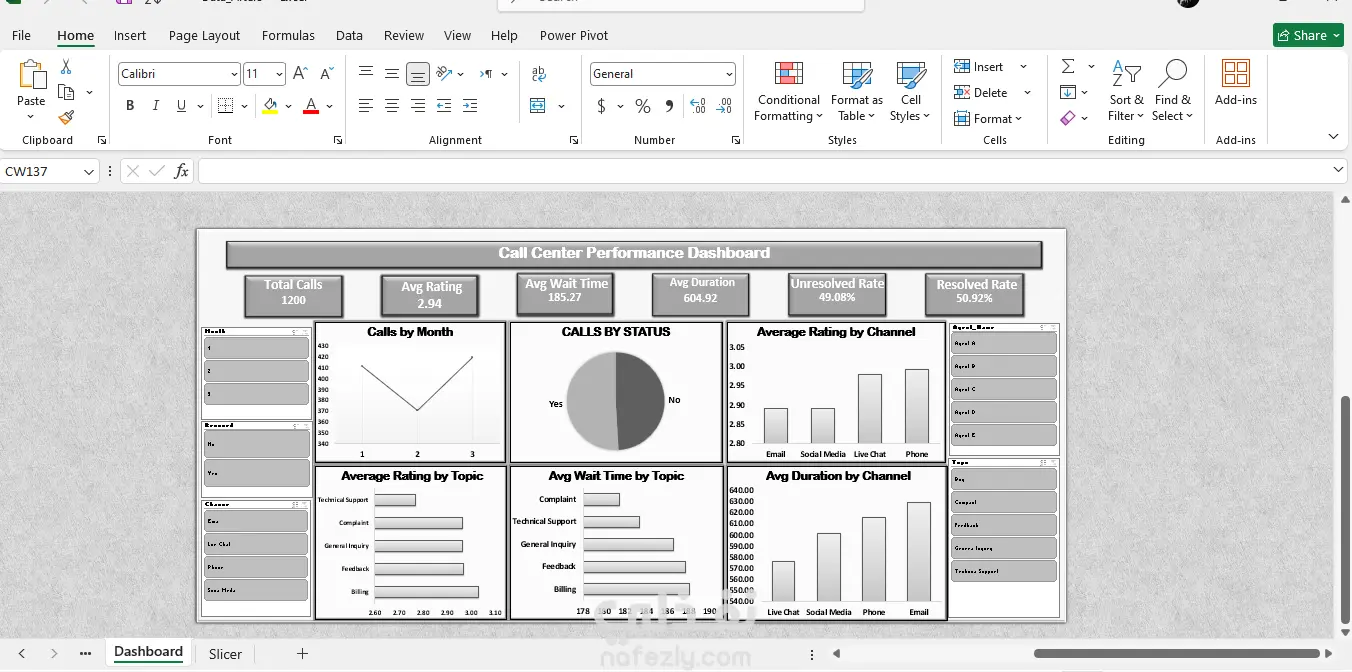This screenshot has width=1352, height=672.
Task: Toggle the 'Yes' button in Resolved slicer
Action: (256, 473)
